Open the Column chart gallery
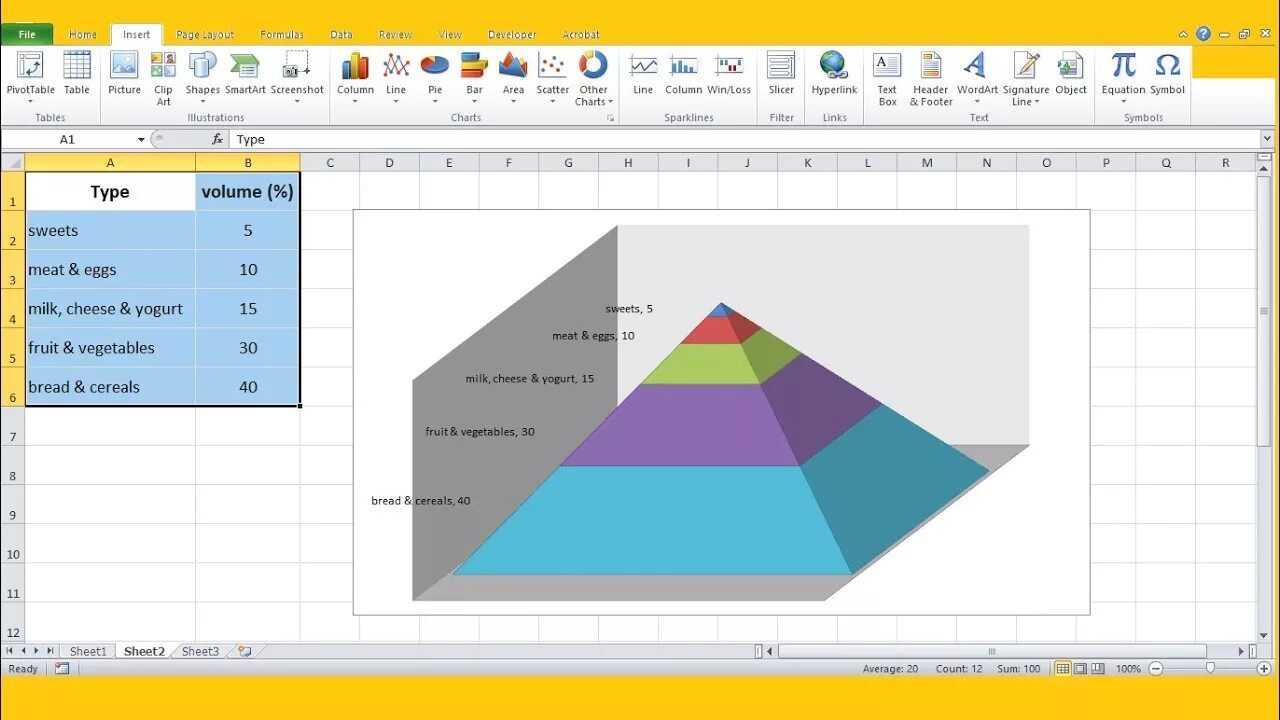The image size is (1280, 720). coord(355,77)
